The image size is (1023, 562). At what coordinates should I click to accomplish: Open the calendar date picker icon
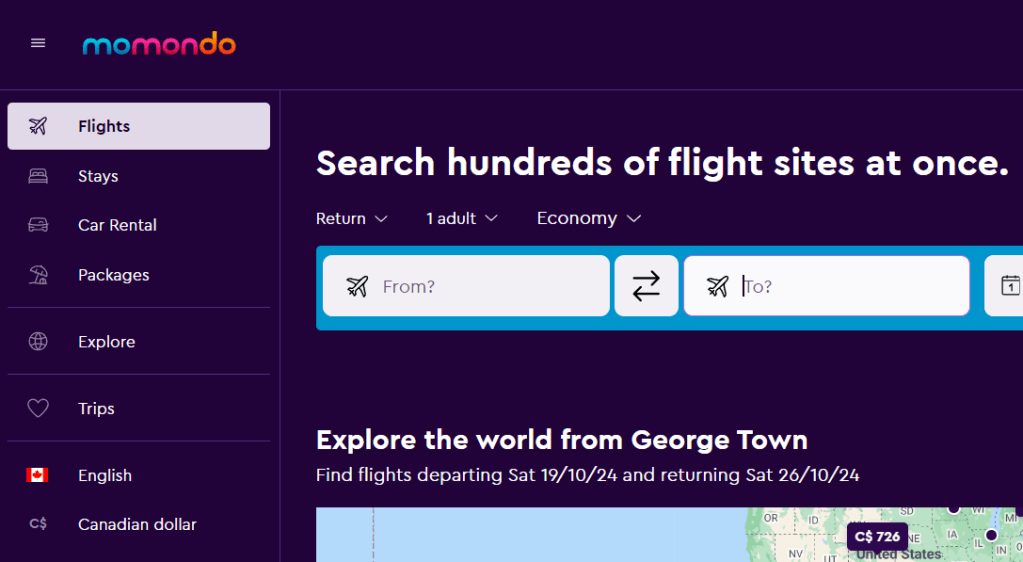(1010, 286)
